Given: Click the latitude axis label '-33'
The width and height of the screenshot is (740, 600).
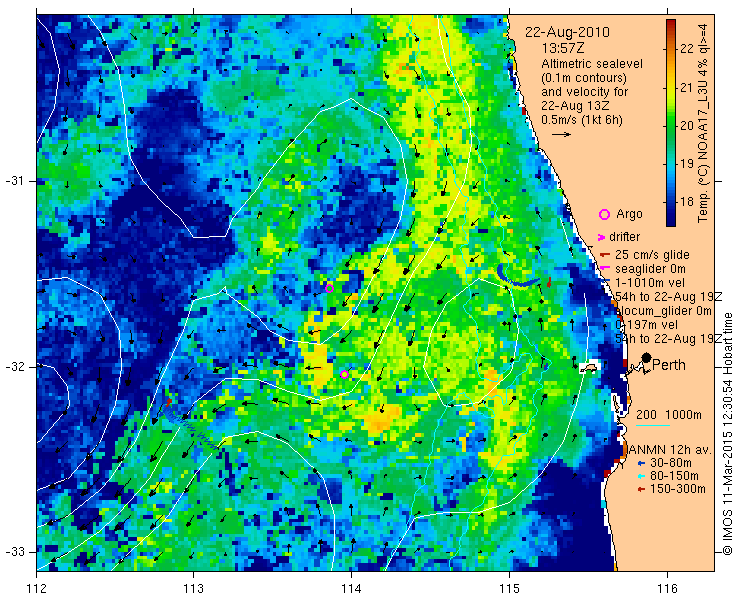Looking at the screenshot, I should point(14,552).
